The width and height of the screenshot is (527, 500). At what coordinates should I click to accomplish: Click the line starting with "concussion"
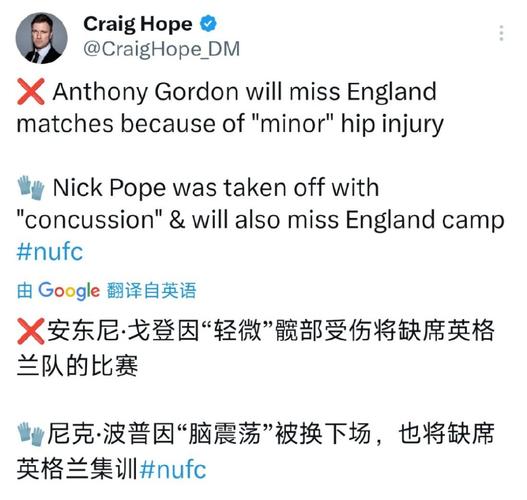(x=260, y=220)
